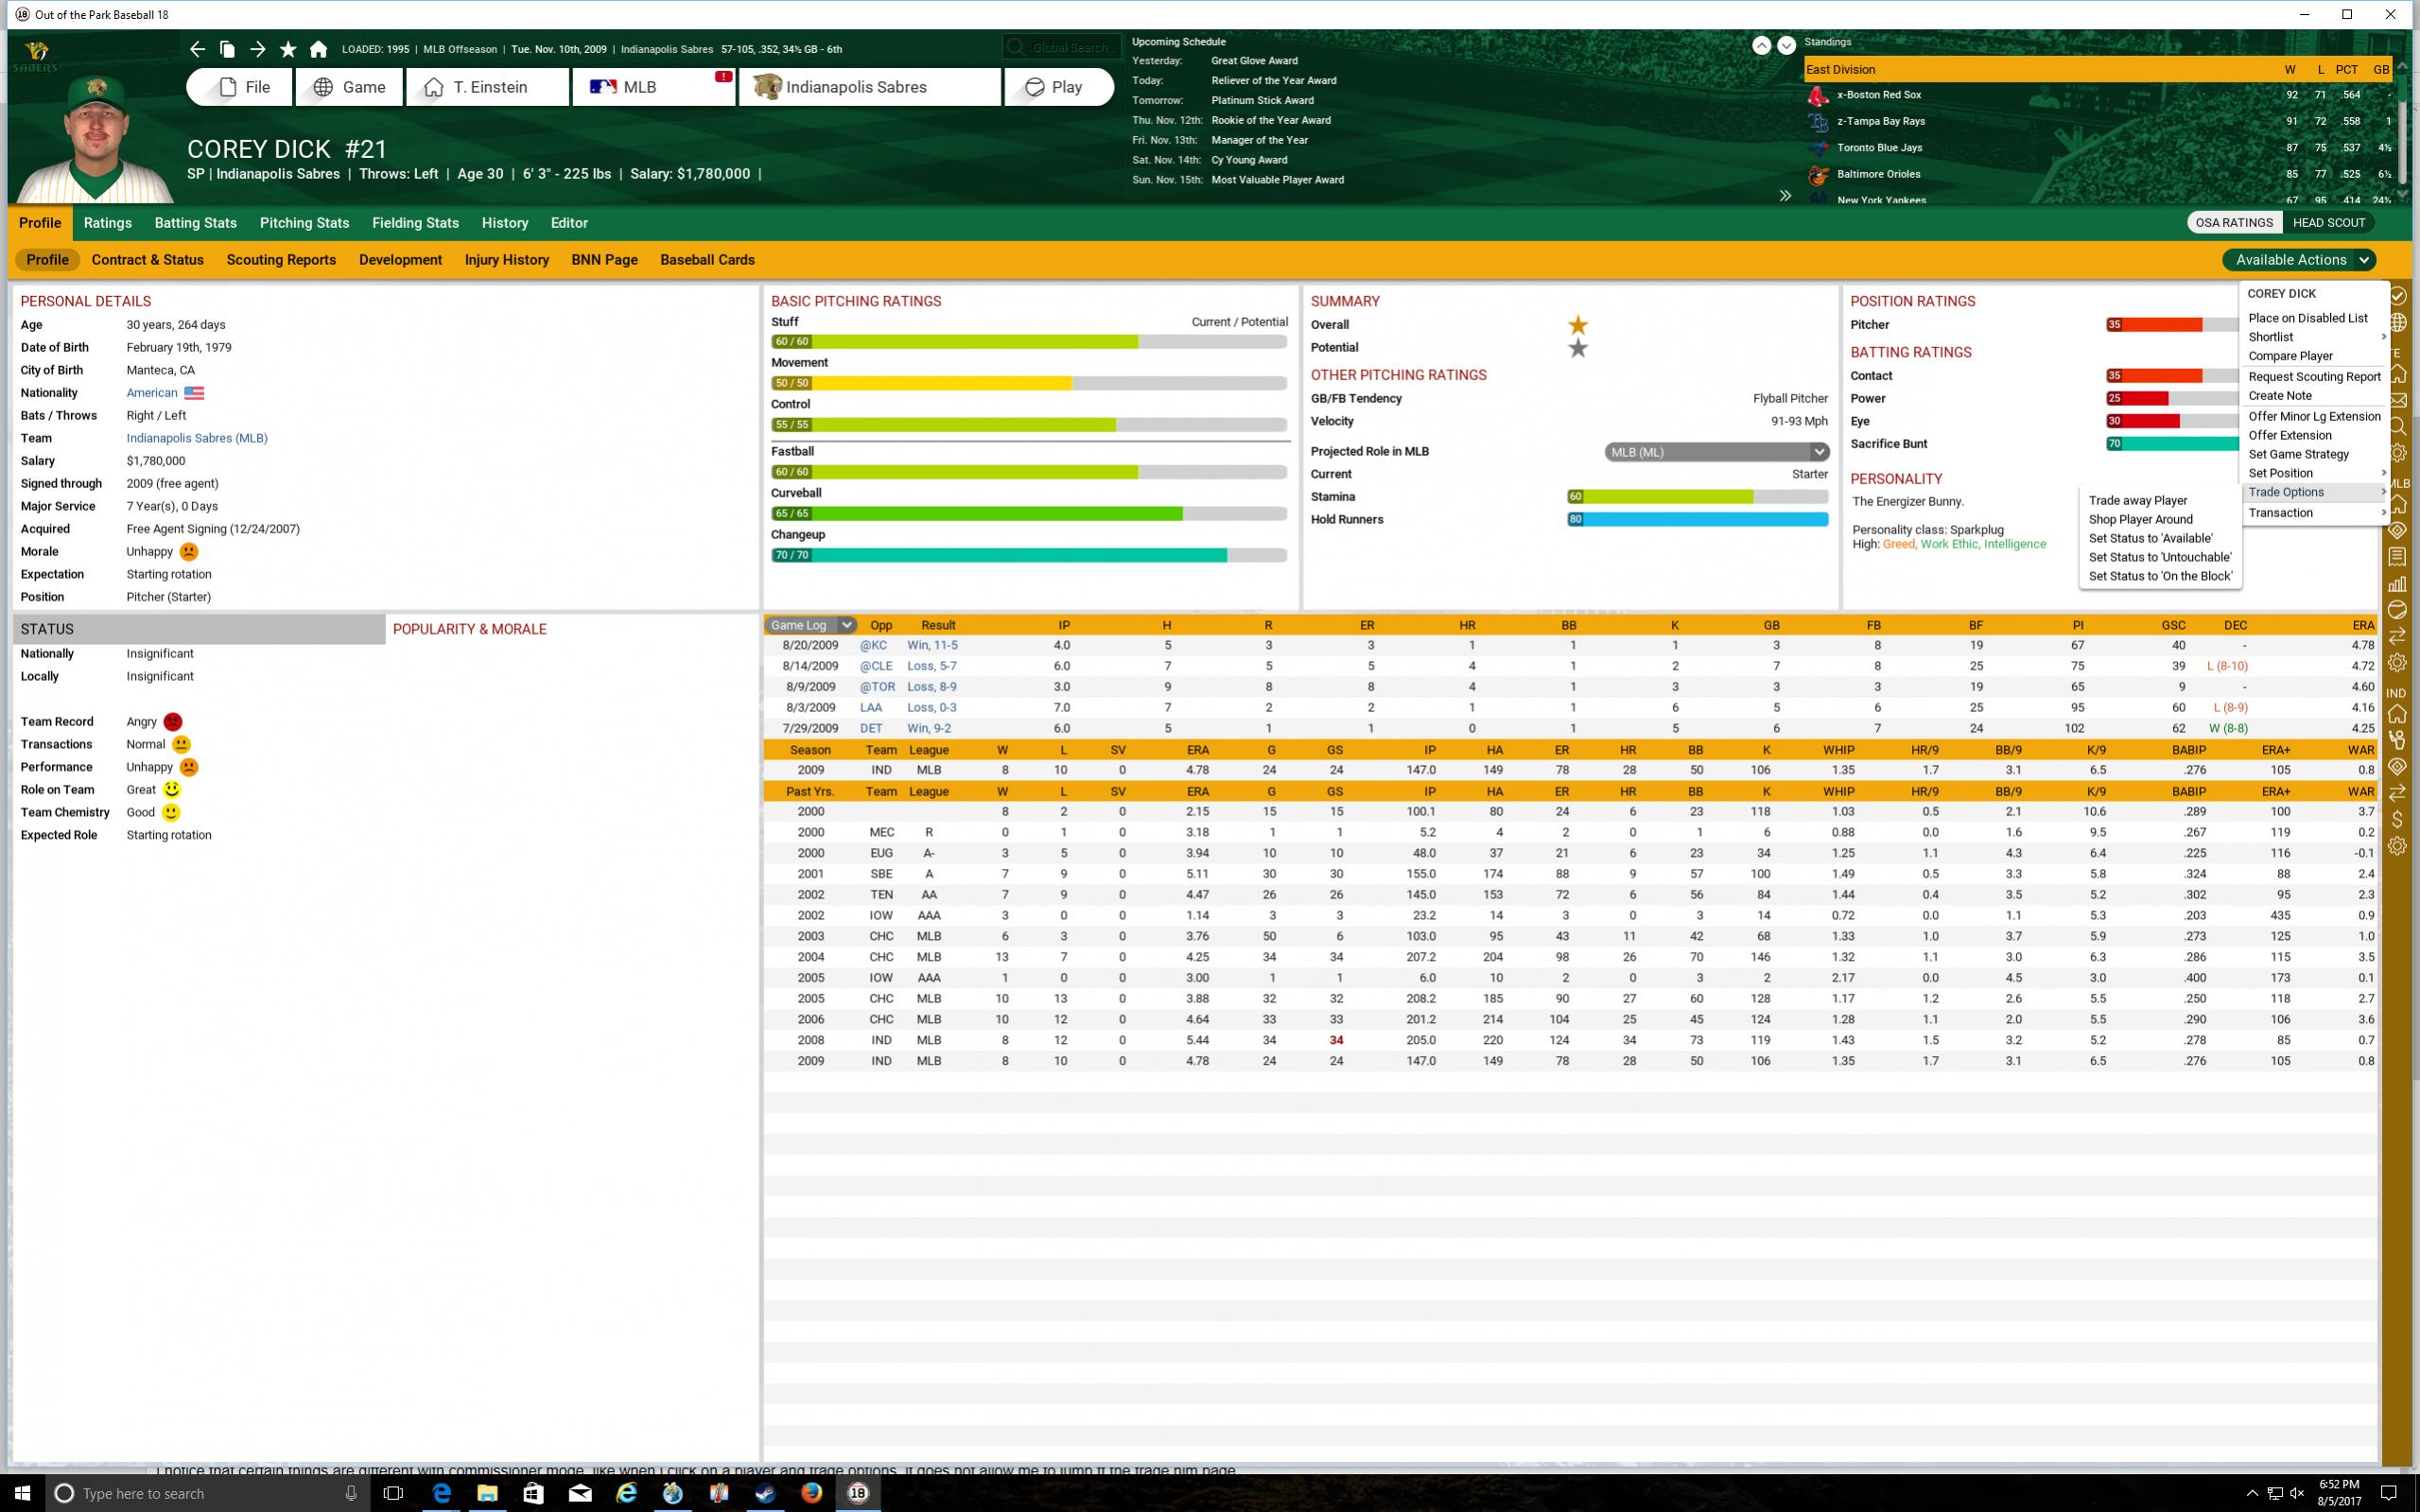Click the bookmark star icon in toolbar

[x=288, y=49]
